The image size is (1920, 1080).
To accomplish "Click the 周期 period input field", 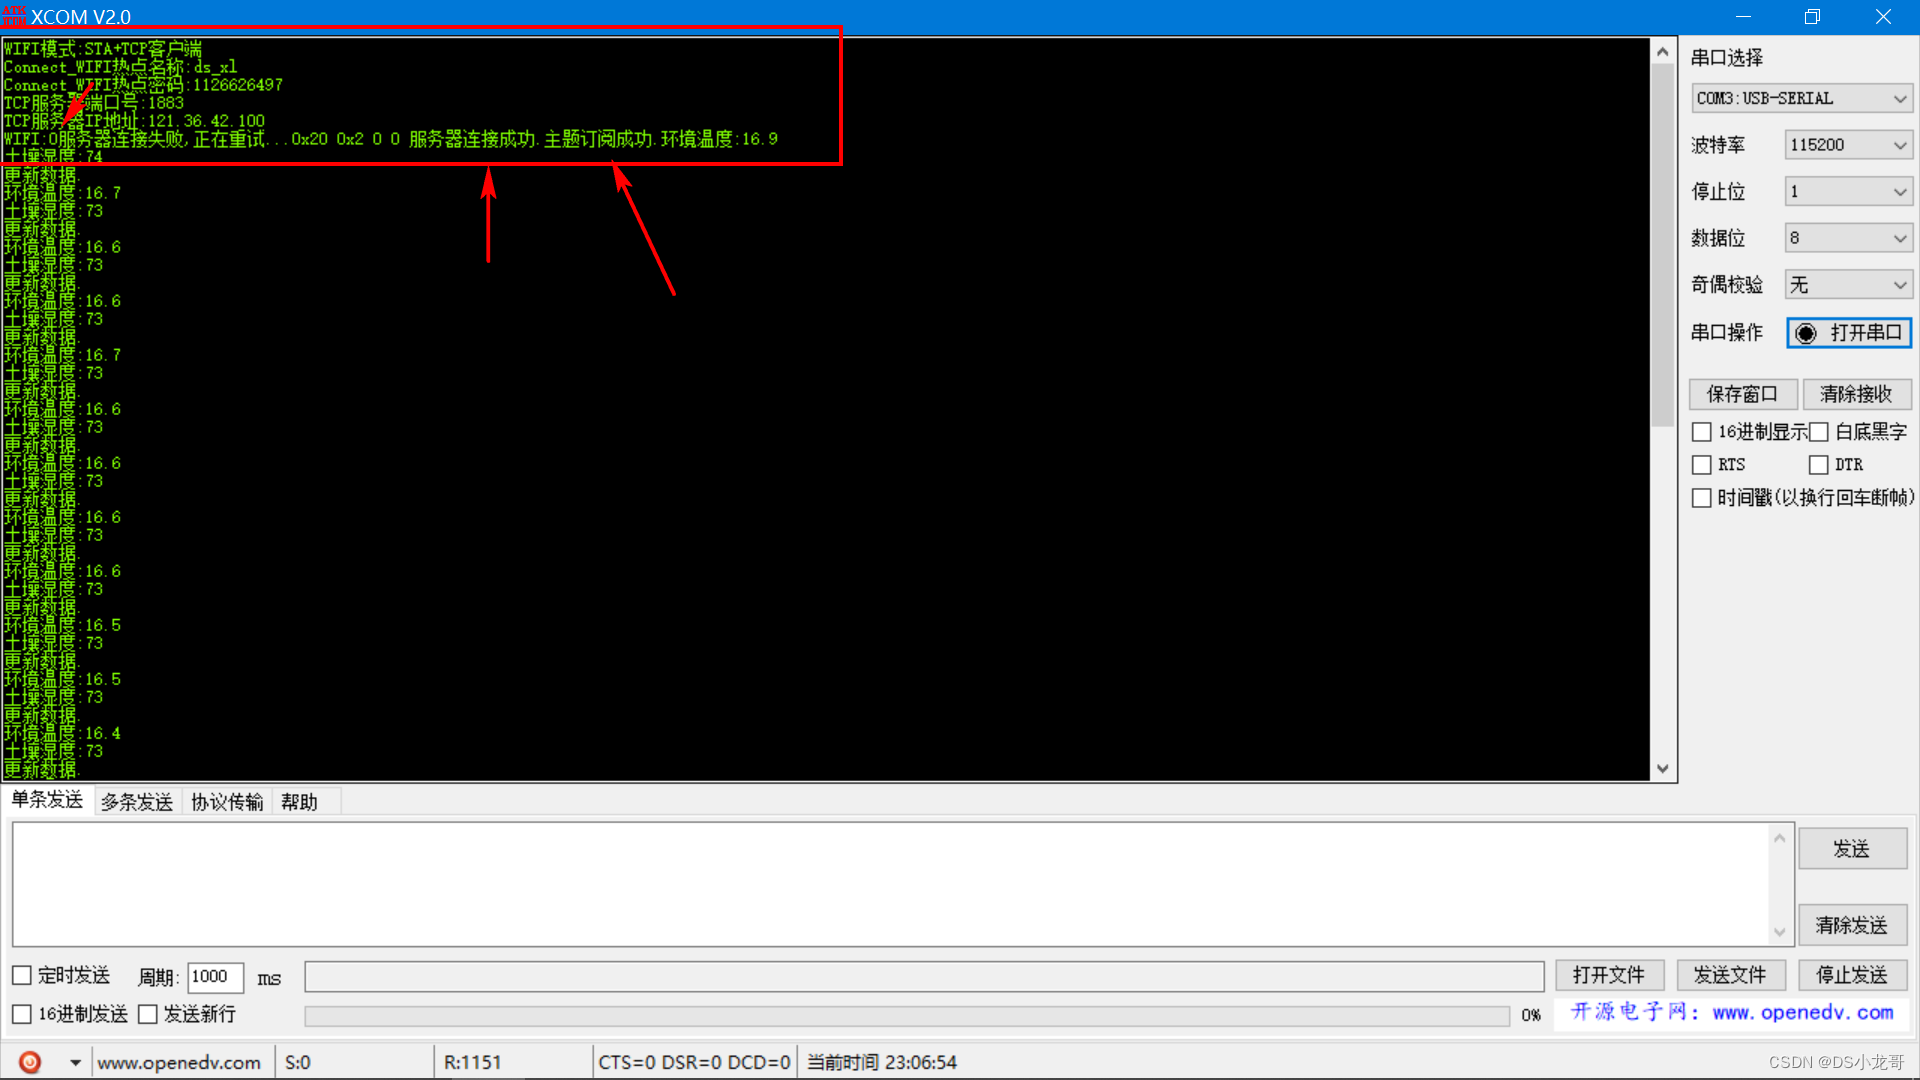I will (x=215, y=977).
